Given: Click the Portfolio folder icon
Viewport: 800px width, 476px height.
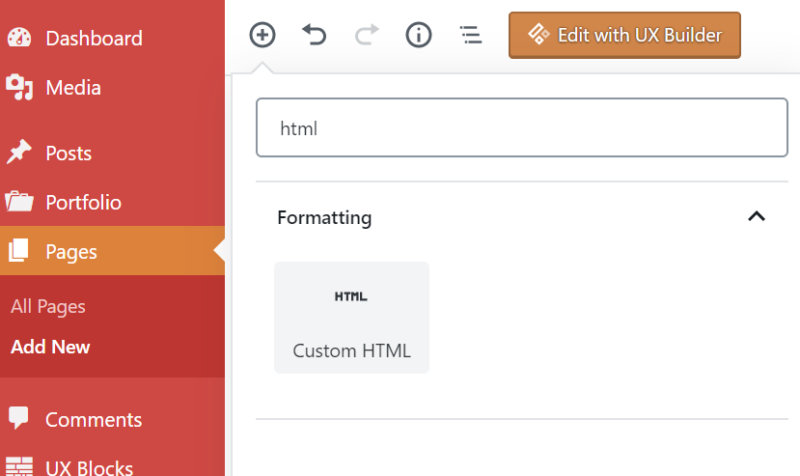Looking at the screenshot, I should [x=19, y=202].
